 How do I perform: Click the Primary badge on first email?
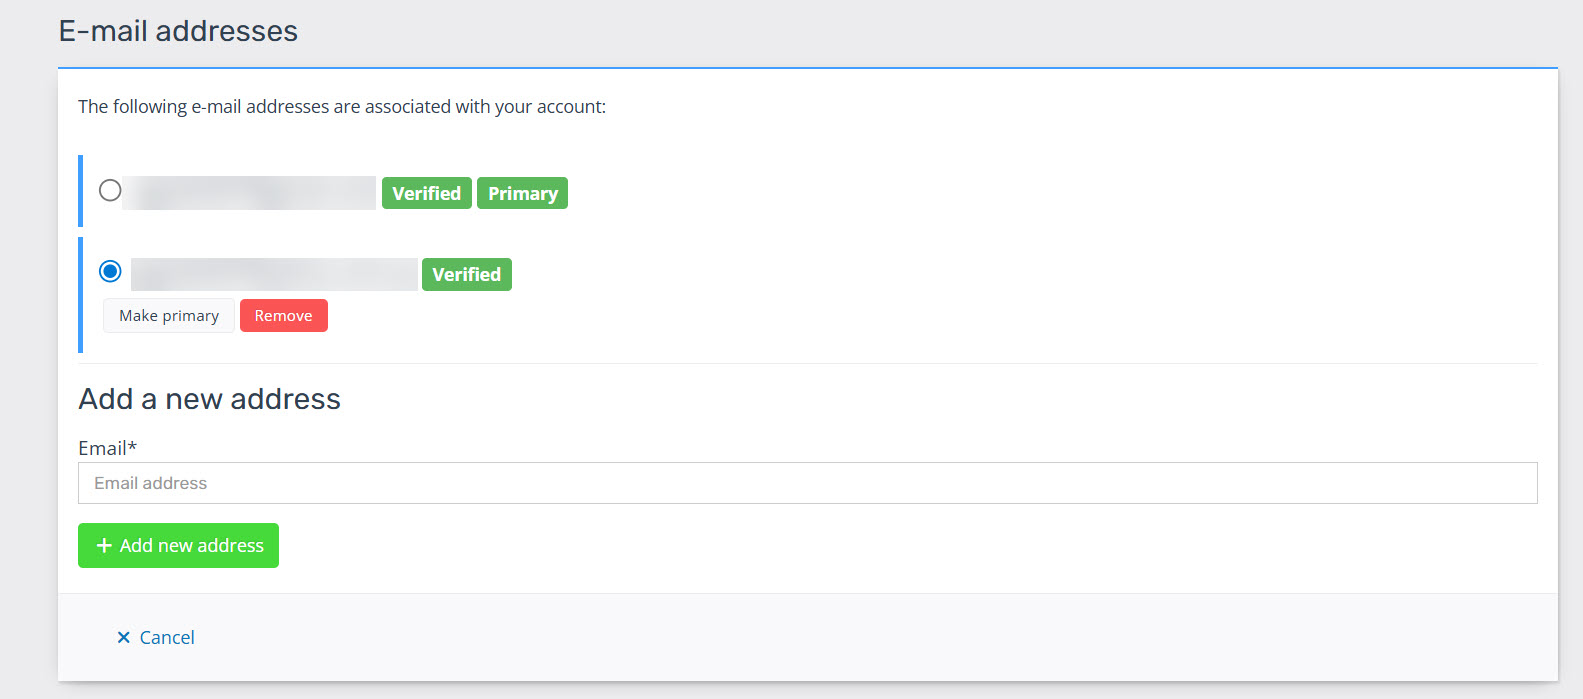(x=522, y=194)
